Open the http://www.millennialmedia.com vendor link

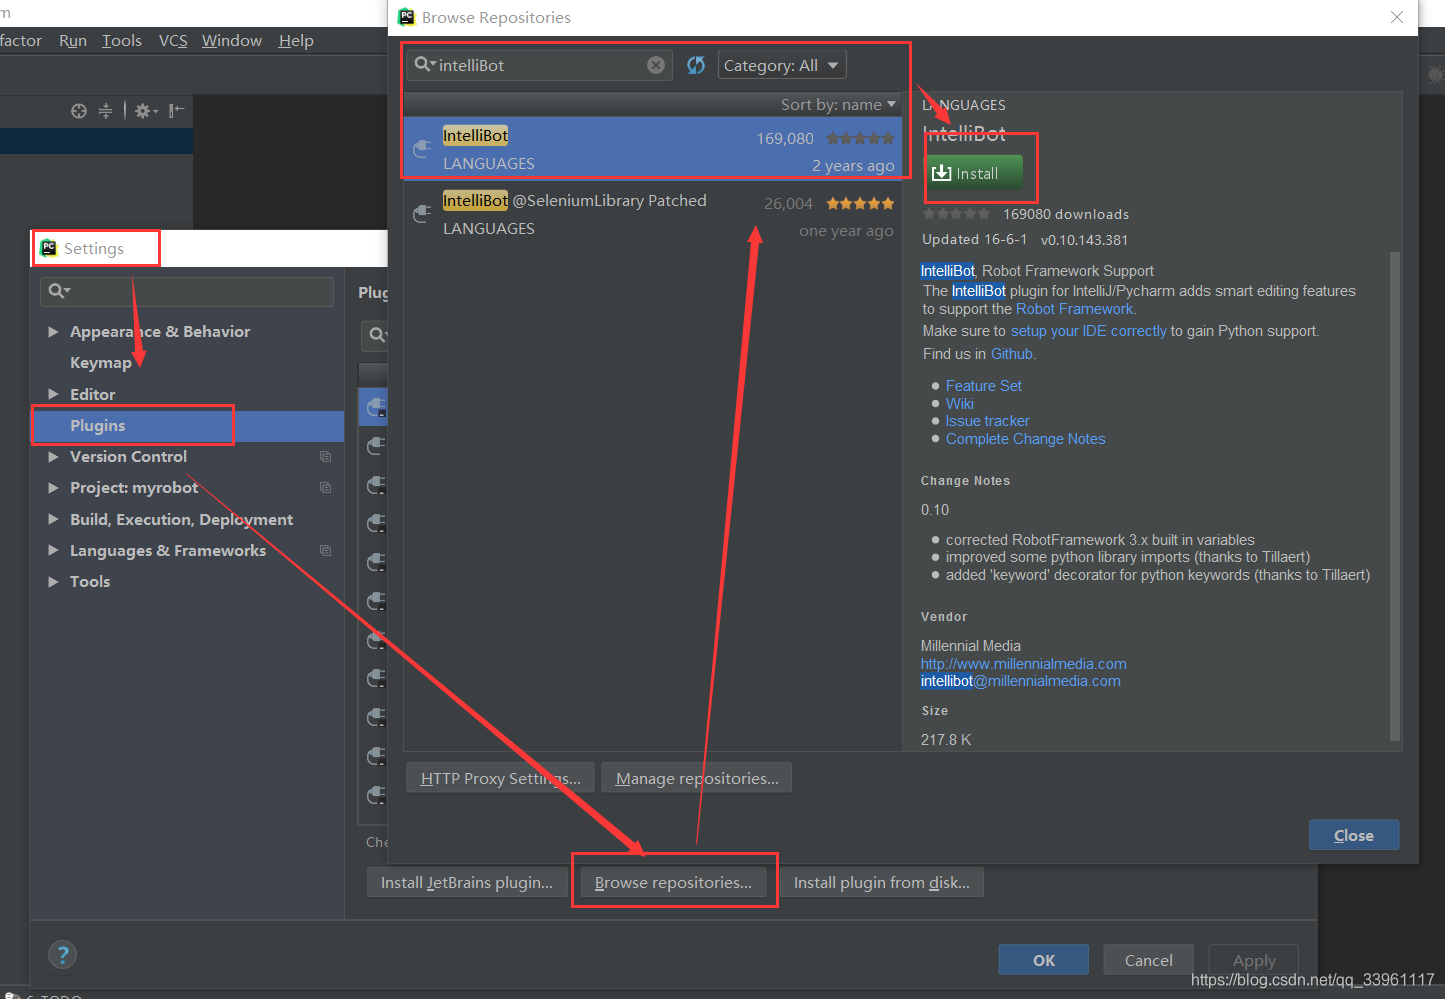(1024, 664)
